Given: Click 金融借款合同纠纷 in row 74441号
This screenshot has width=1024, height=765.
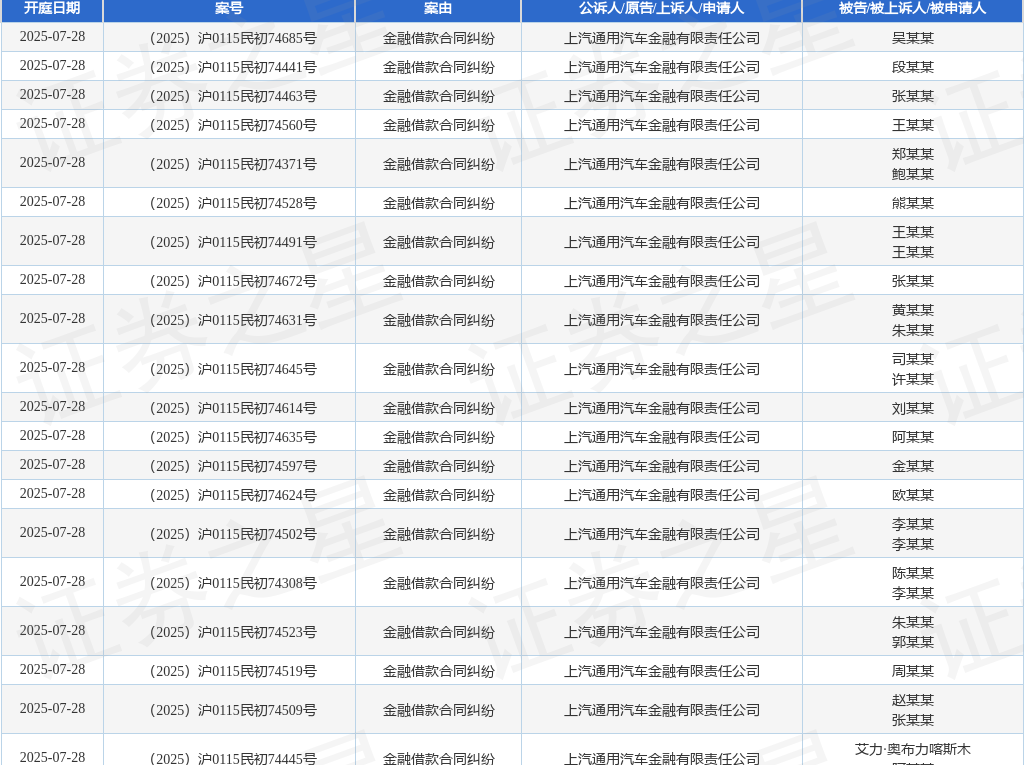Looking at the screenshot, I should [x=438, y=67].
